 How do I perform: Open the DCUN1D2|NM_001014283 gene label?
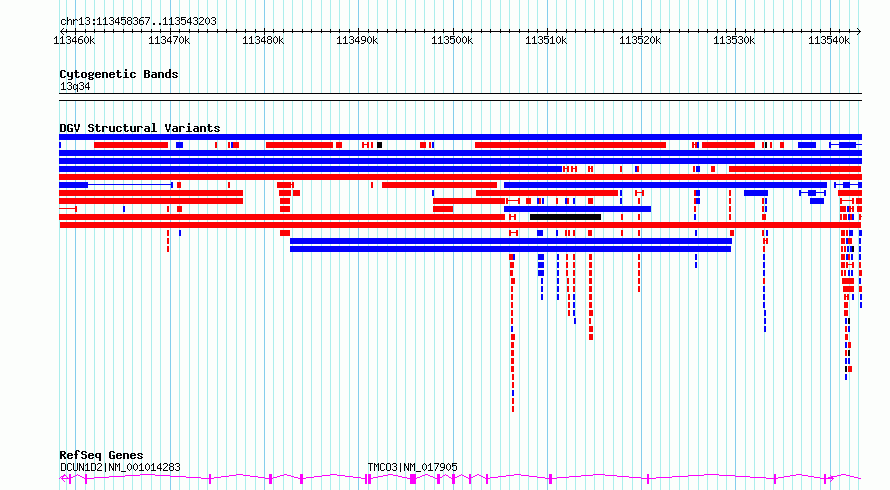click(x=120, y=467)
